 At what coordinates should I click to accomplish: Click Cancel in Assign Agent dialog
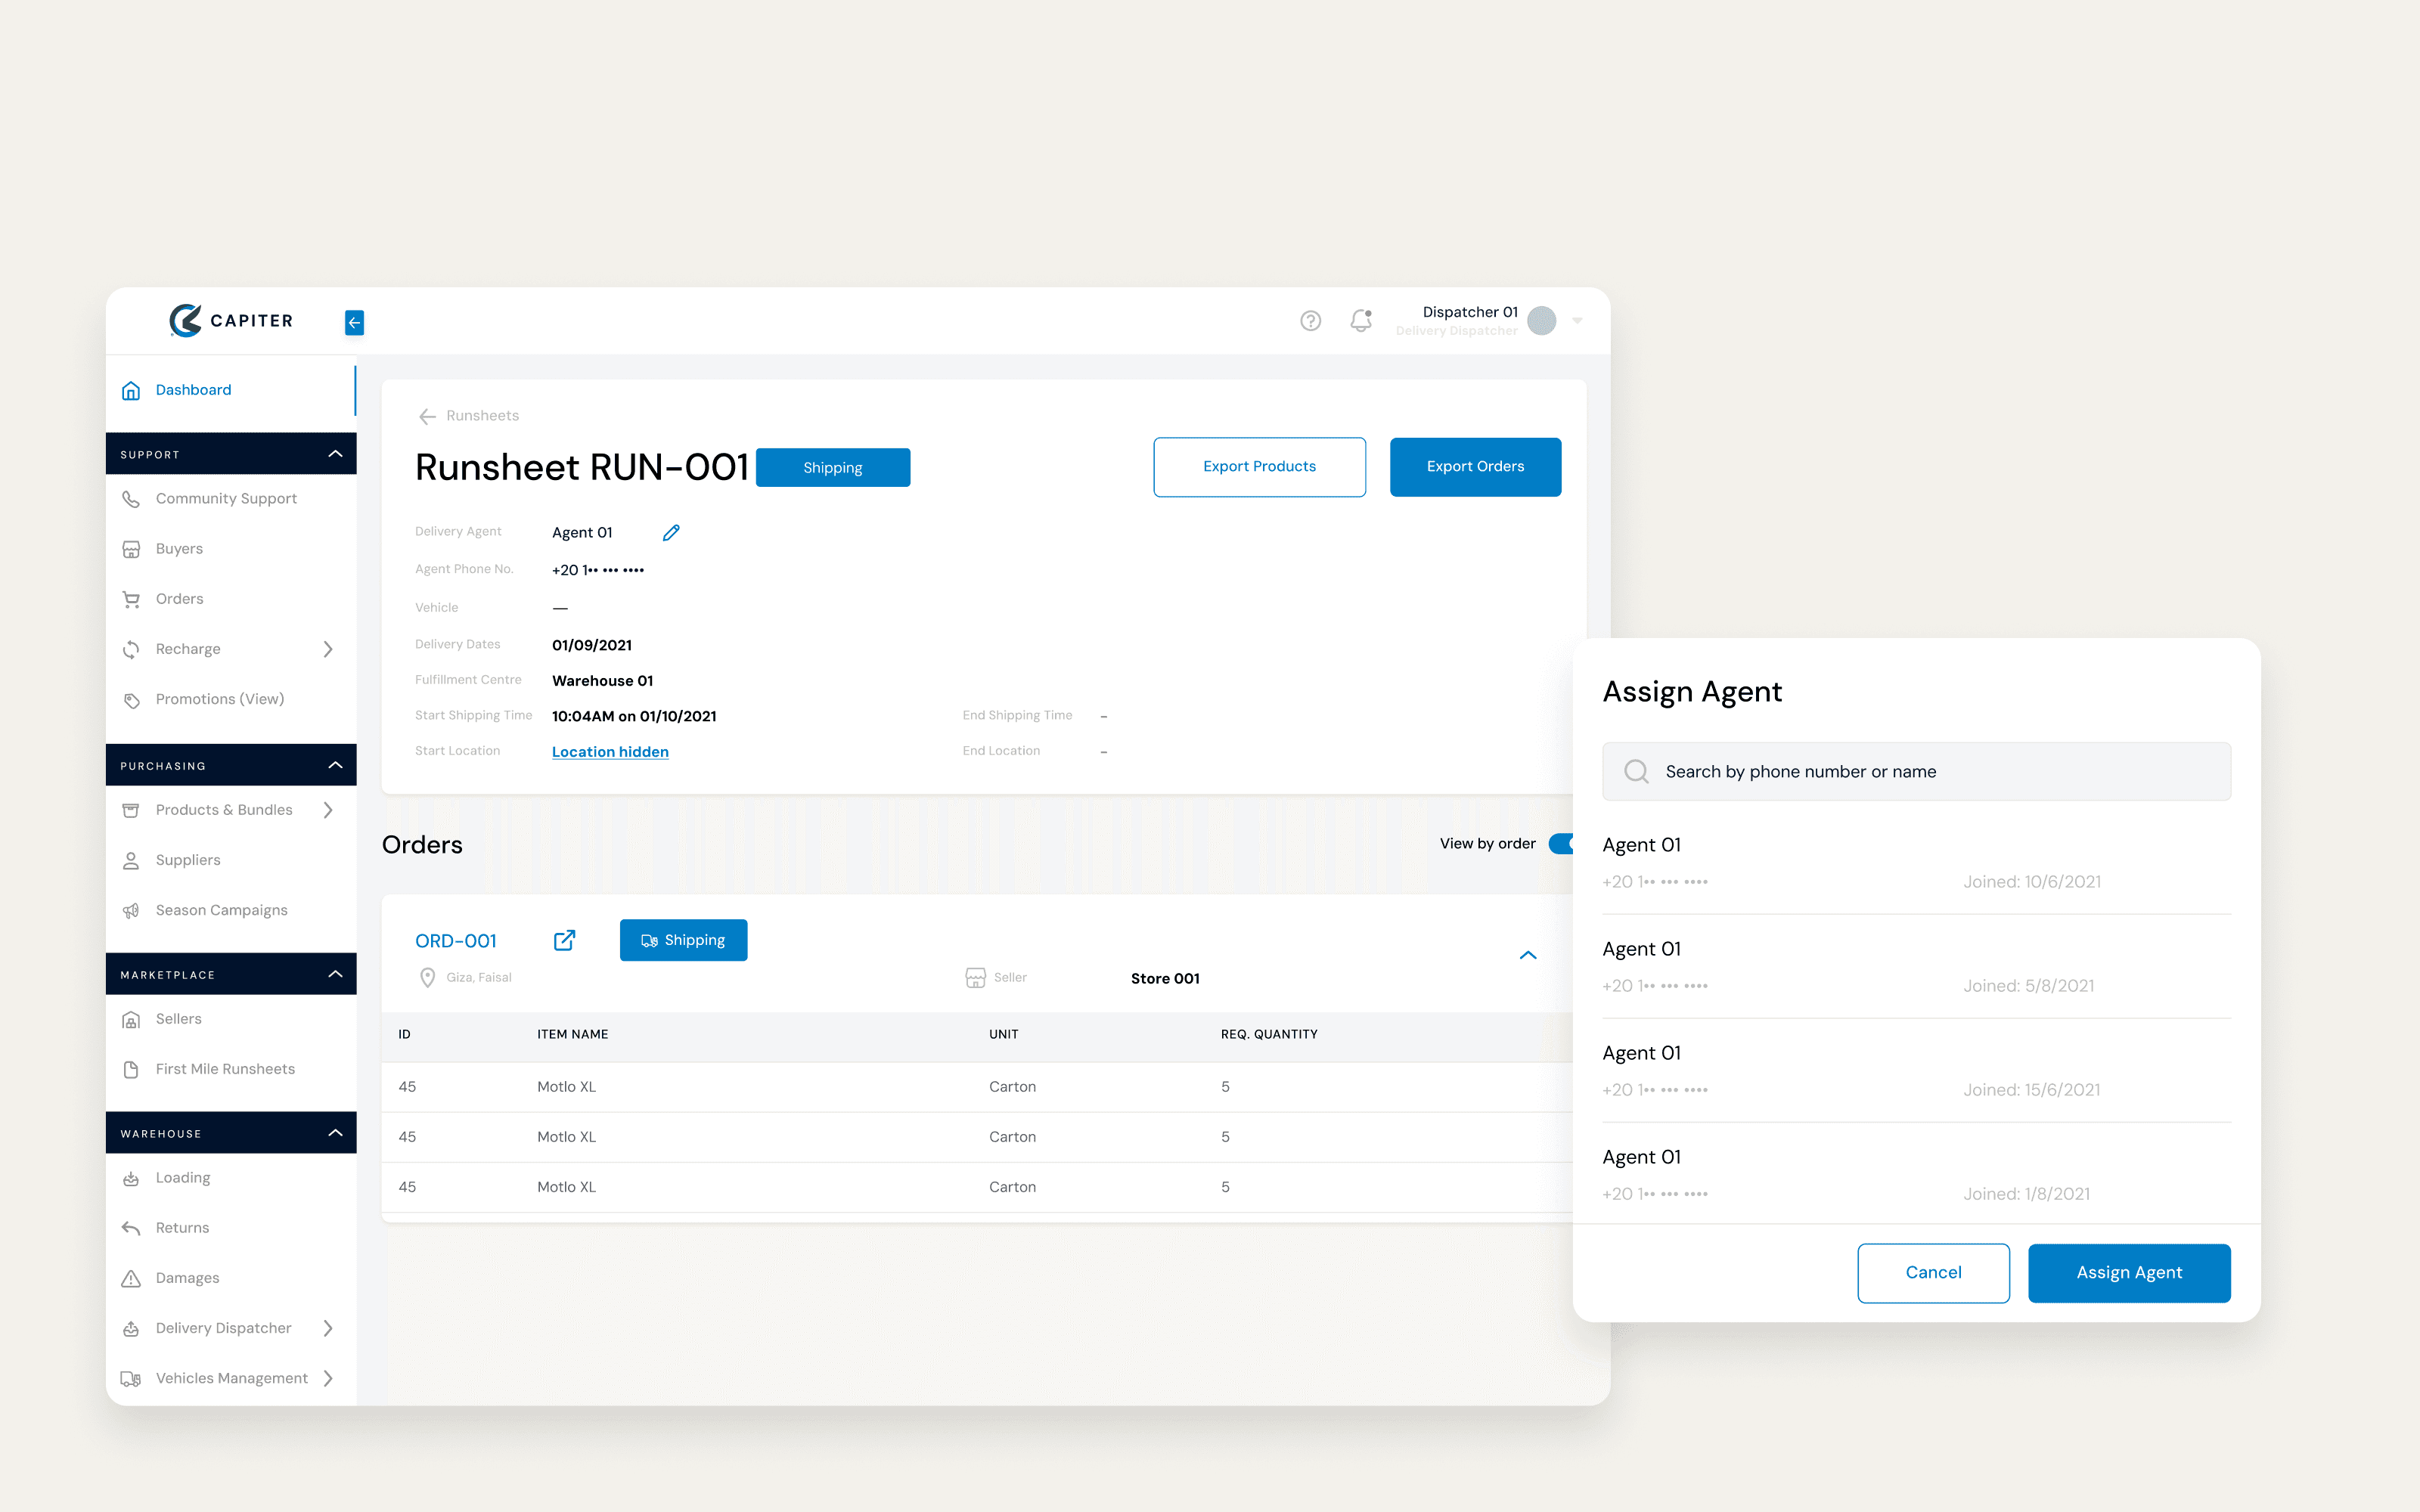point(1933,1273)
